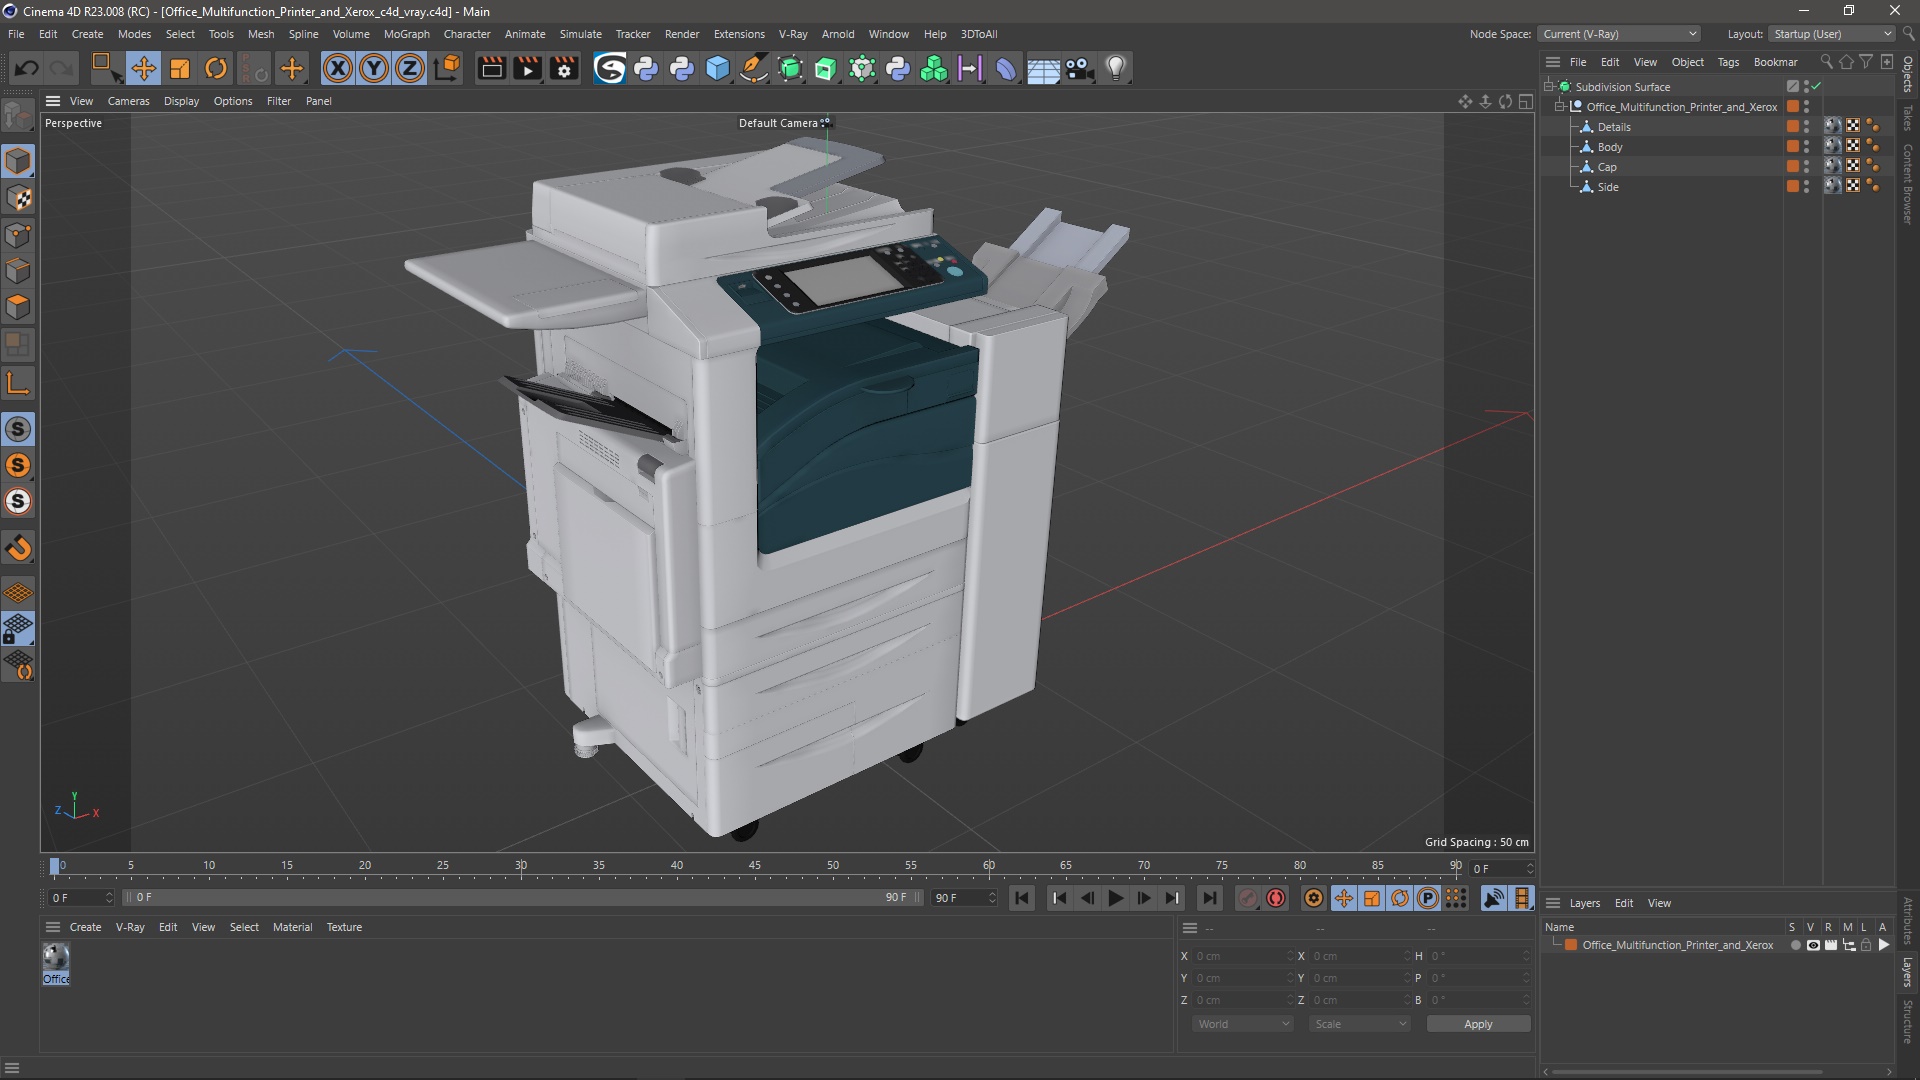Select the Office material thumbnail
Image resolution: width=1920 pixels, height=1080 pixels.
56,957
